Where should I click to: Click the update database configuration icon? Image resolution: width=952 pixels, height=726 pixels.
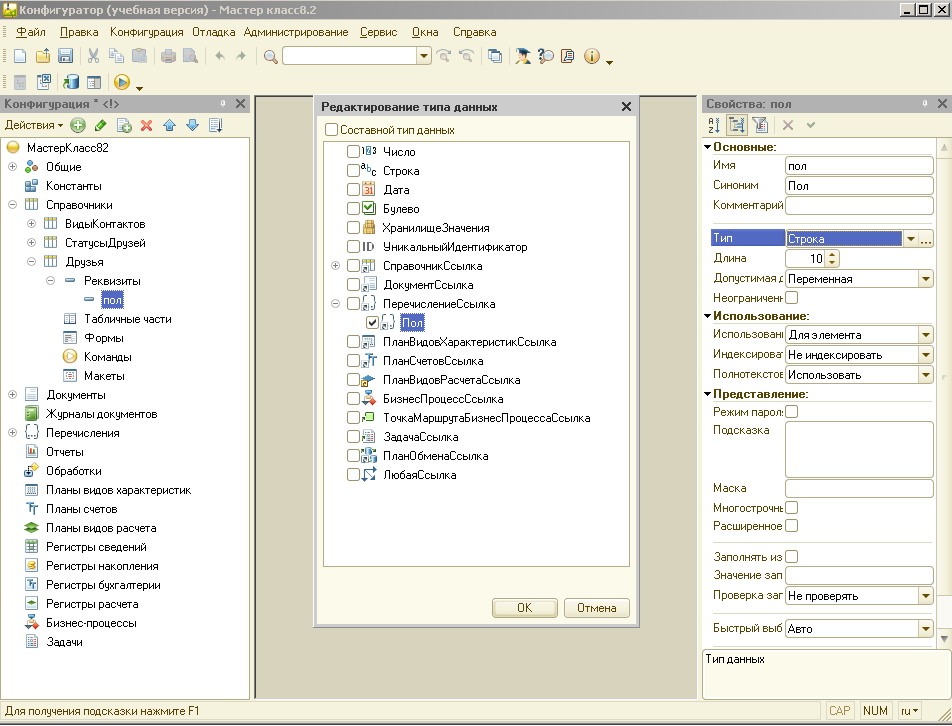71,83
